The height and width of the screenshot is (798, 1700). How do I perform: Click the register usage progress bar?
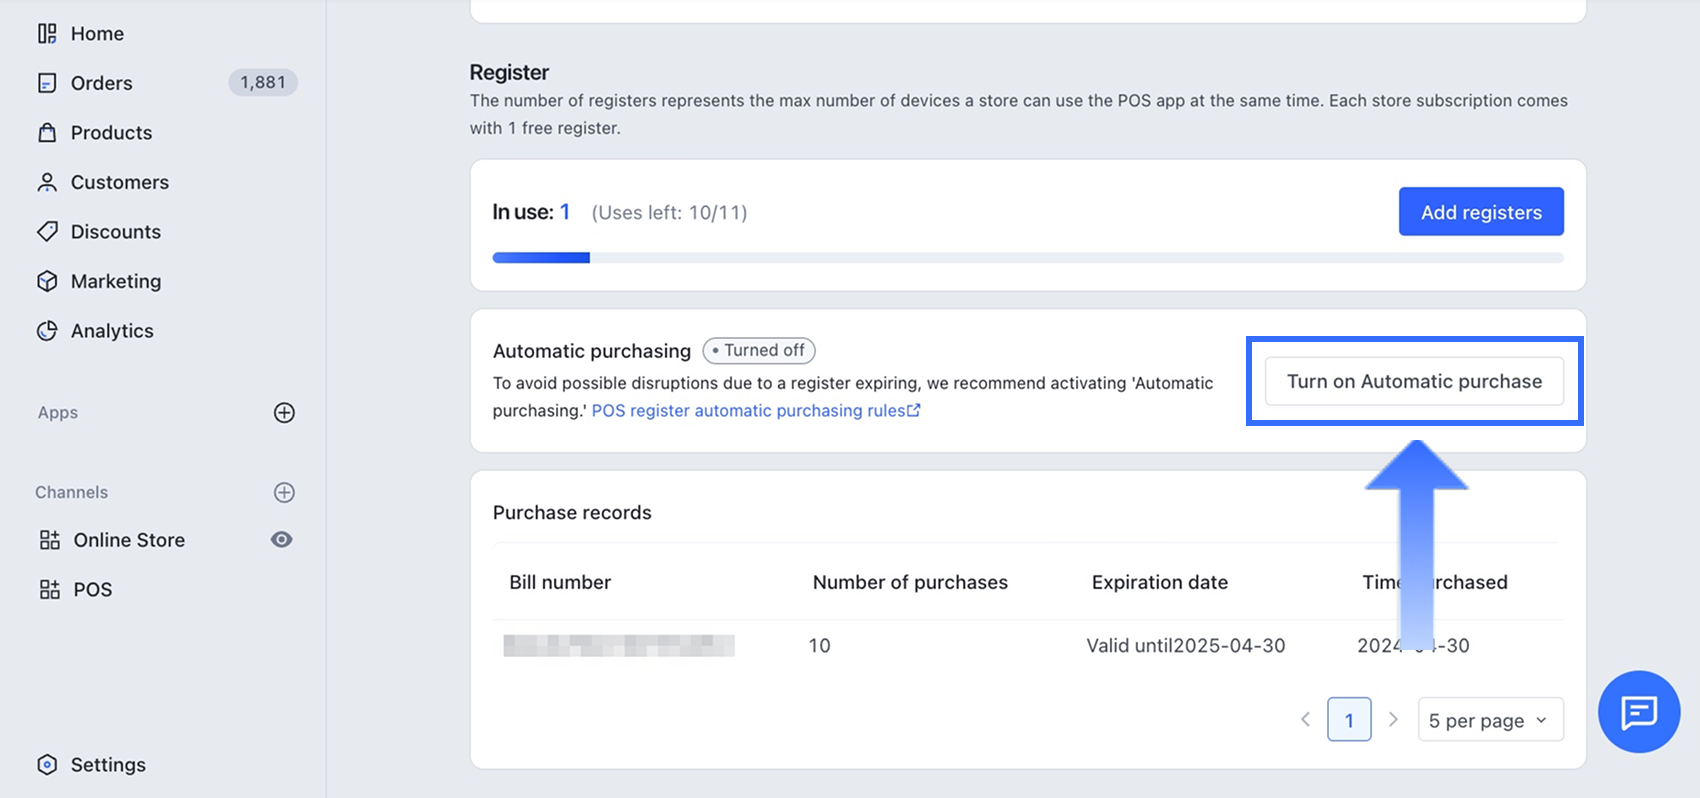[1027, 258]
